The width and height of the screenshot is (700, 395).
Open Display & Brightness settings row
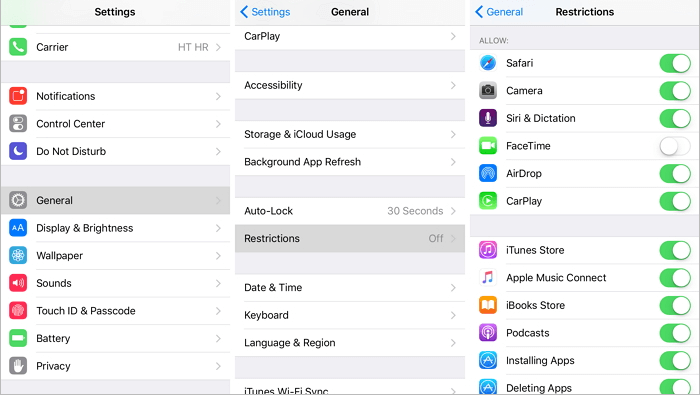point(115,228)
